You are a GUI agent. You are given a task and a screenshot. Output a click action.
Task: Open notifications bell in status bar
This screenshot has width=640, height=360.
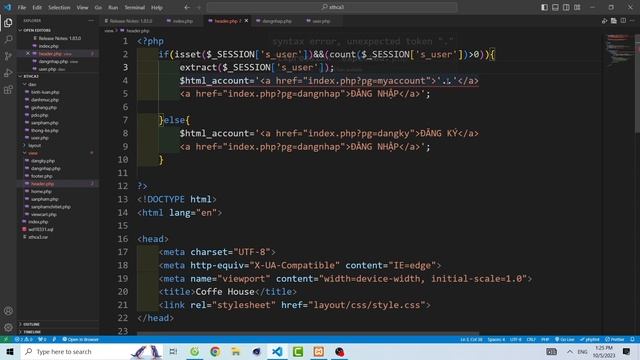[632, 339]
